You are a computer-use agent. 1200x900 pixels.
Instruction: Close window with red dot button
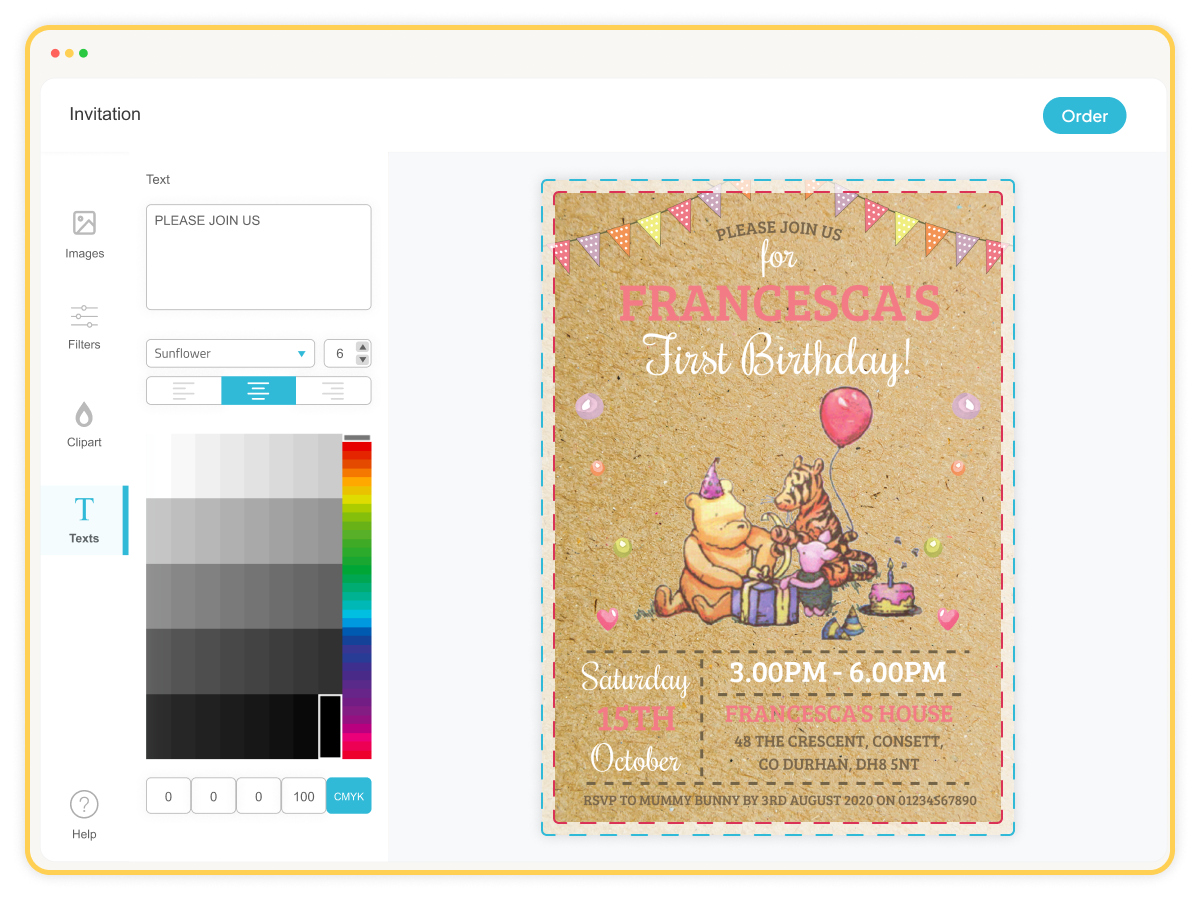pyautogui.click(x=55, y=53)
